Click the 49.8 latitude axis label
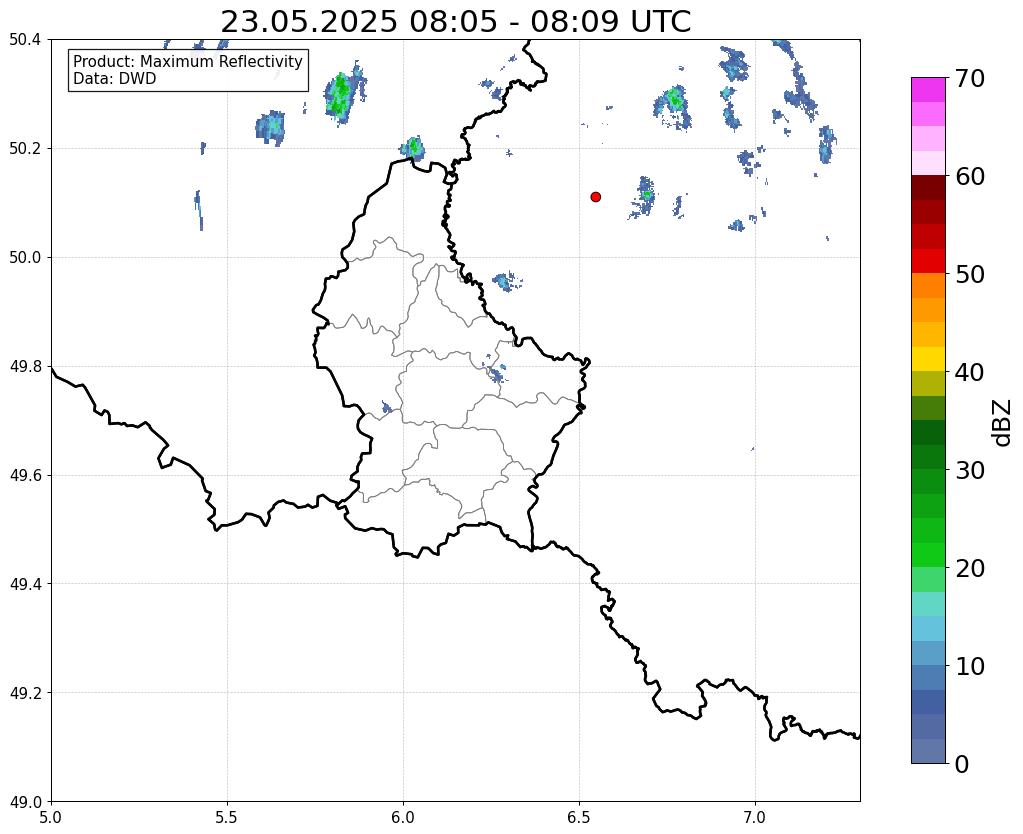 [x=25, y=367]
